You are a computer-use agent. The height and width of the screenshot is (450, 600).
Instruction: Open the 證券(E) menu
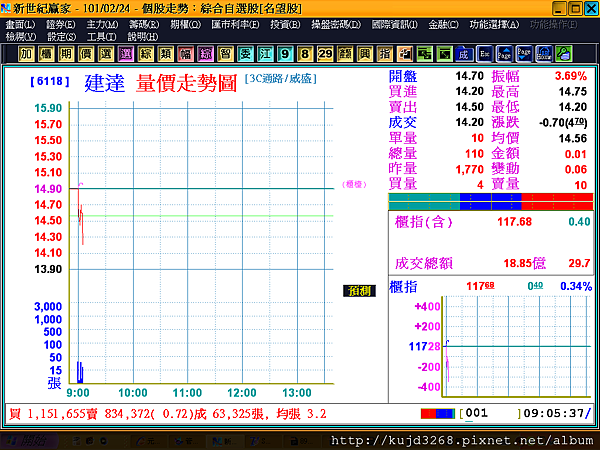coord(61,24)
